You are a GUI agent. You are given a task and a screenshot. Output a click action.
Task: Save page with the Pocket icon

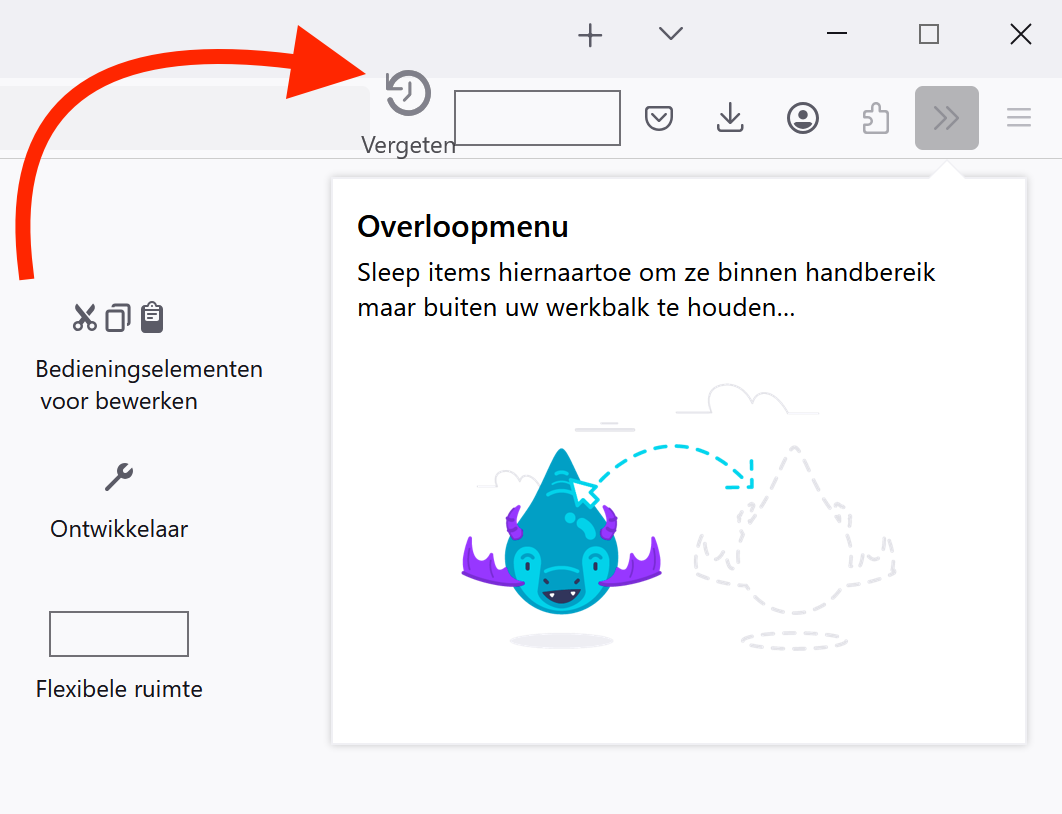pyautogui.click(x=658, y=119)
